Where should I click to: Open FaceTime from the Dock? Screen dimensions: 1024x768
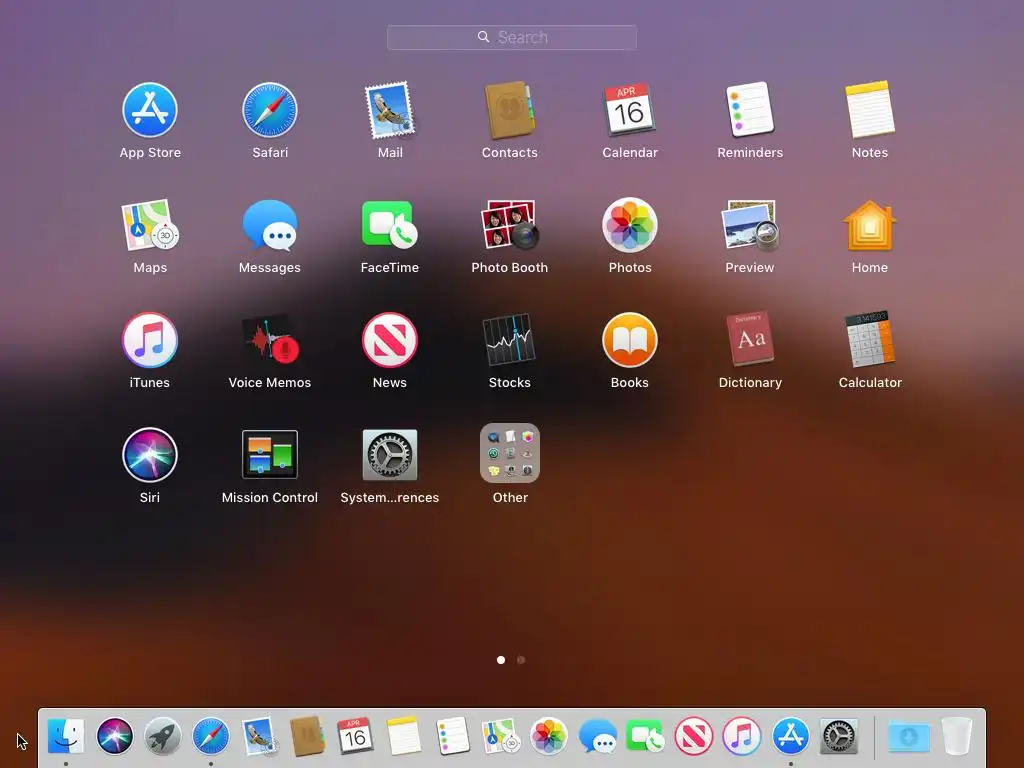645,736
